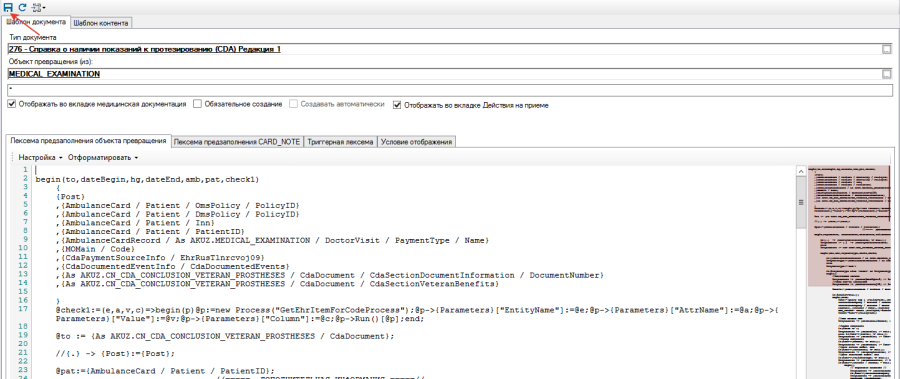Viewport: 900px width, 379px height.
Task: Open 'Триггерная лексема' tab
Action: pos(340,142)
